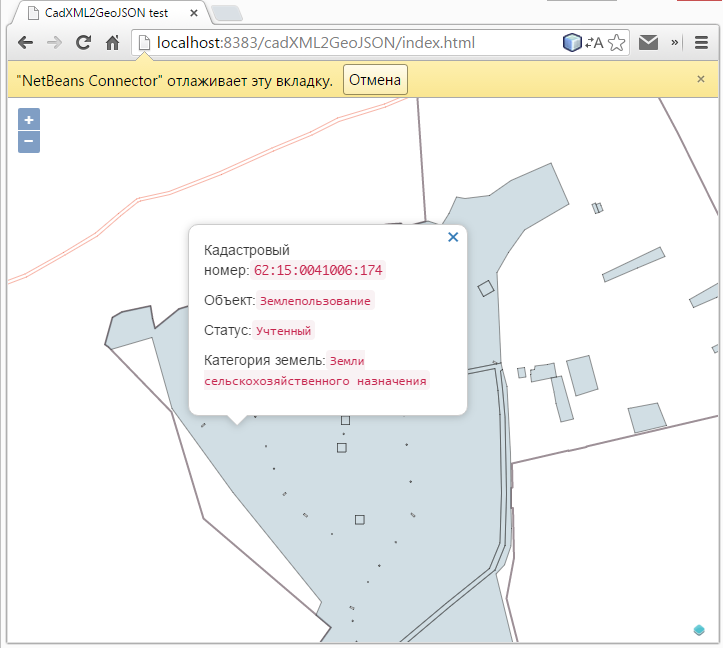Bookmark this page with the star icon

pos(616,43)
